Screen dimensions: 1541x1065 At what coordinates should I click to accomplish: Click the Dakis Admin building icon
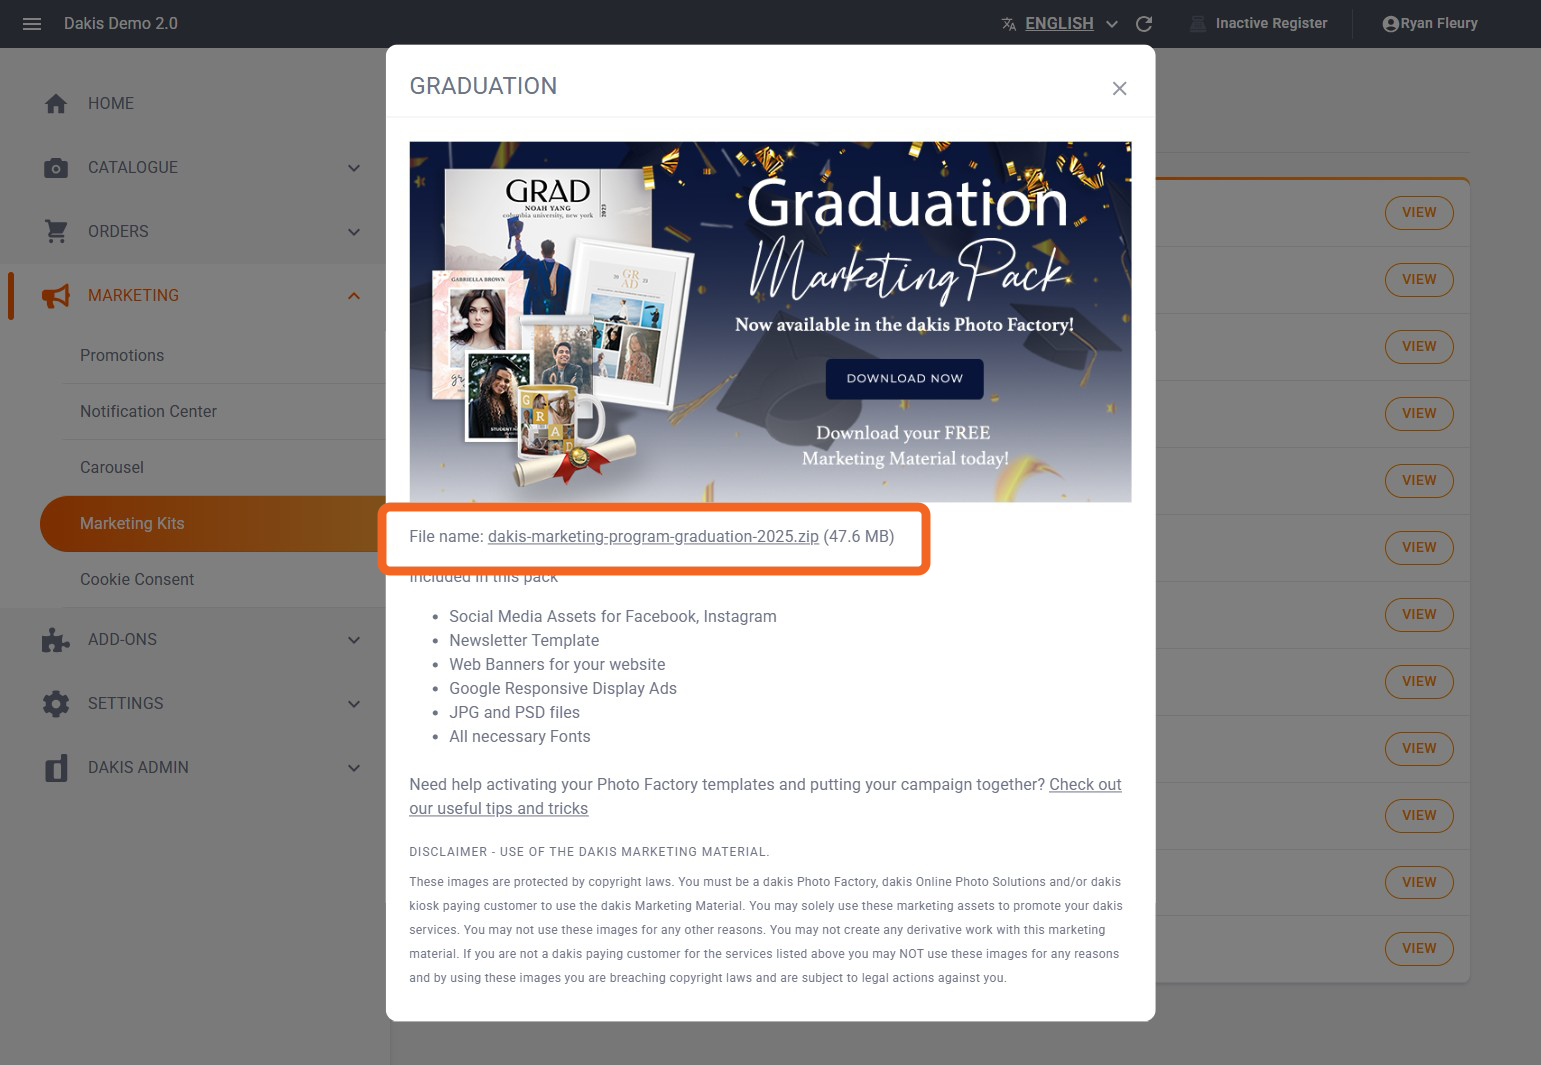pyautogui.click(x=56, y=768)
